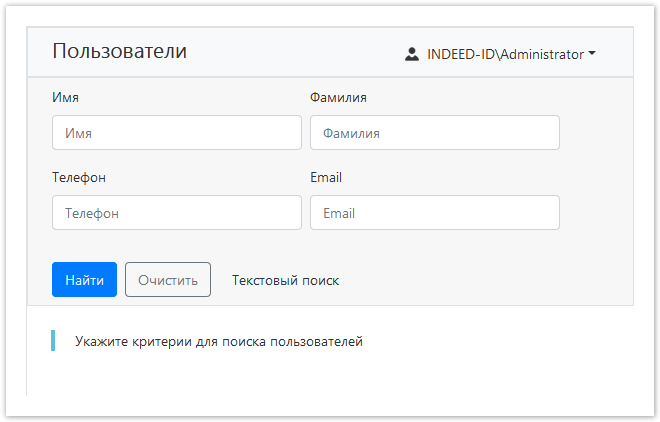Click the blue accent bar beside hint
Viewport: 660px width, 422px height.
(53, 341)
